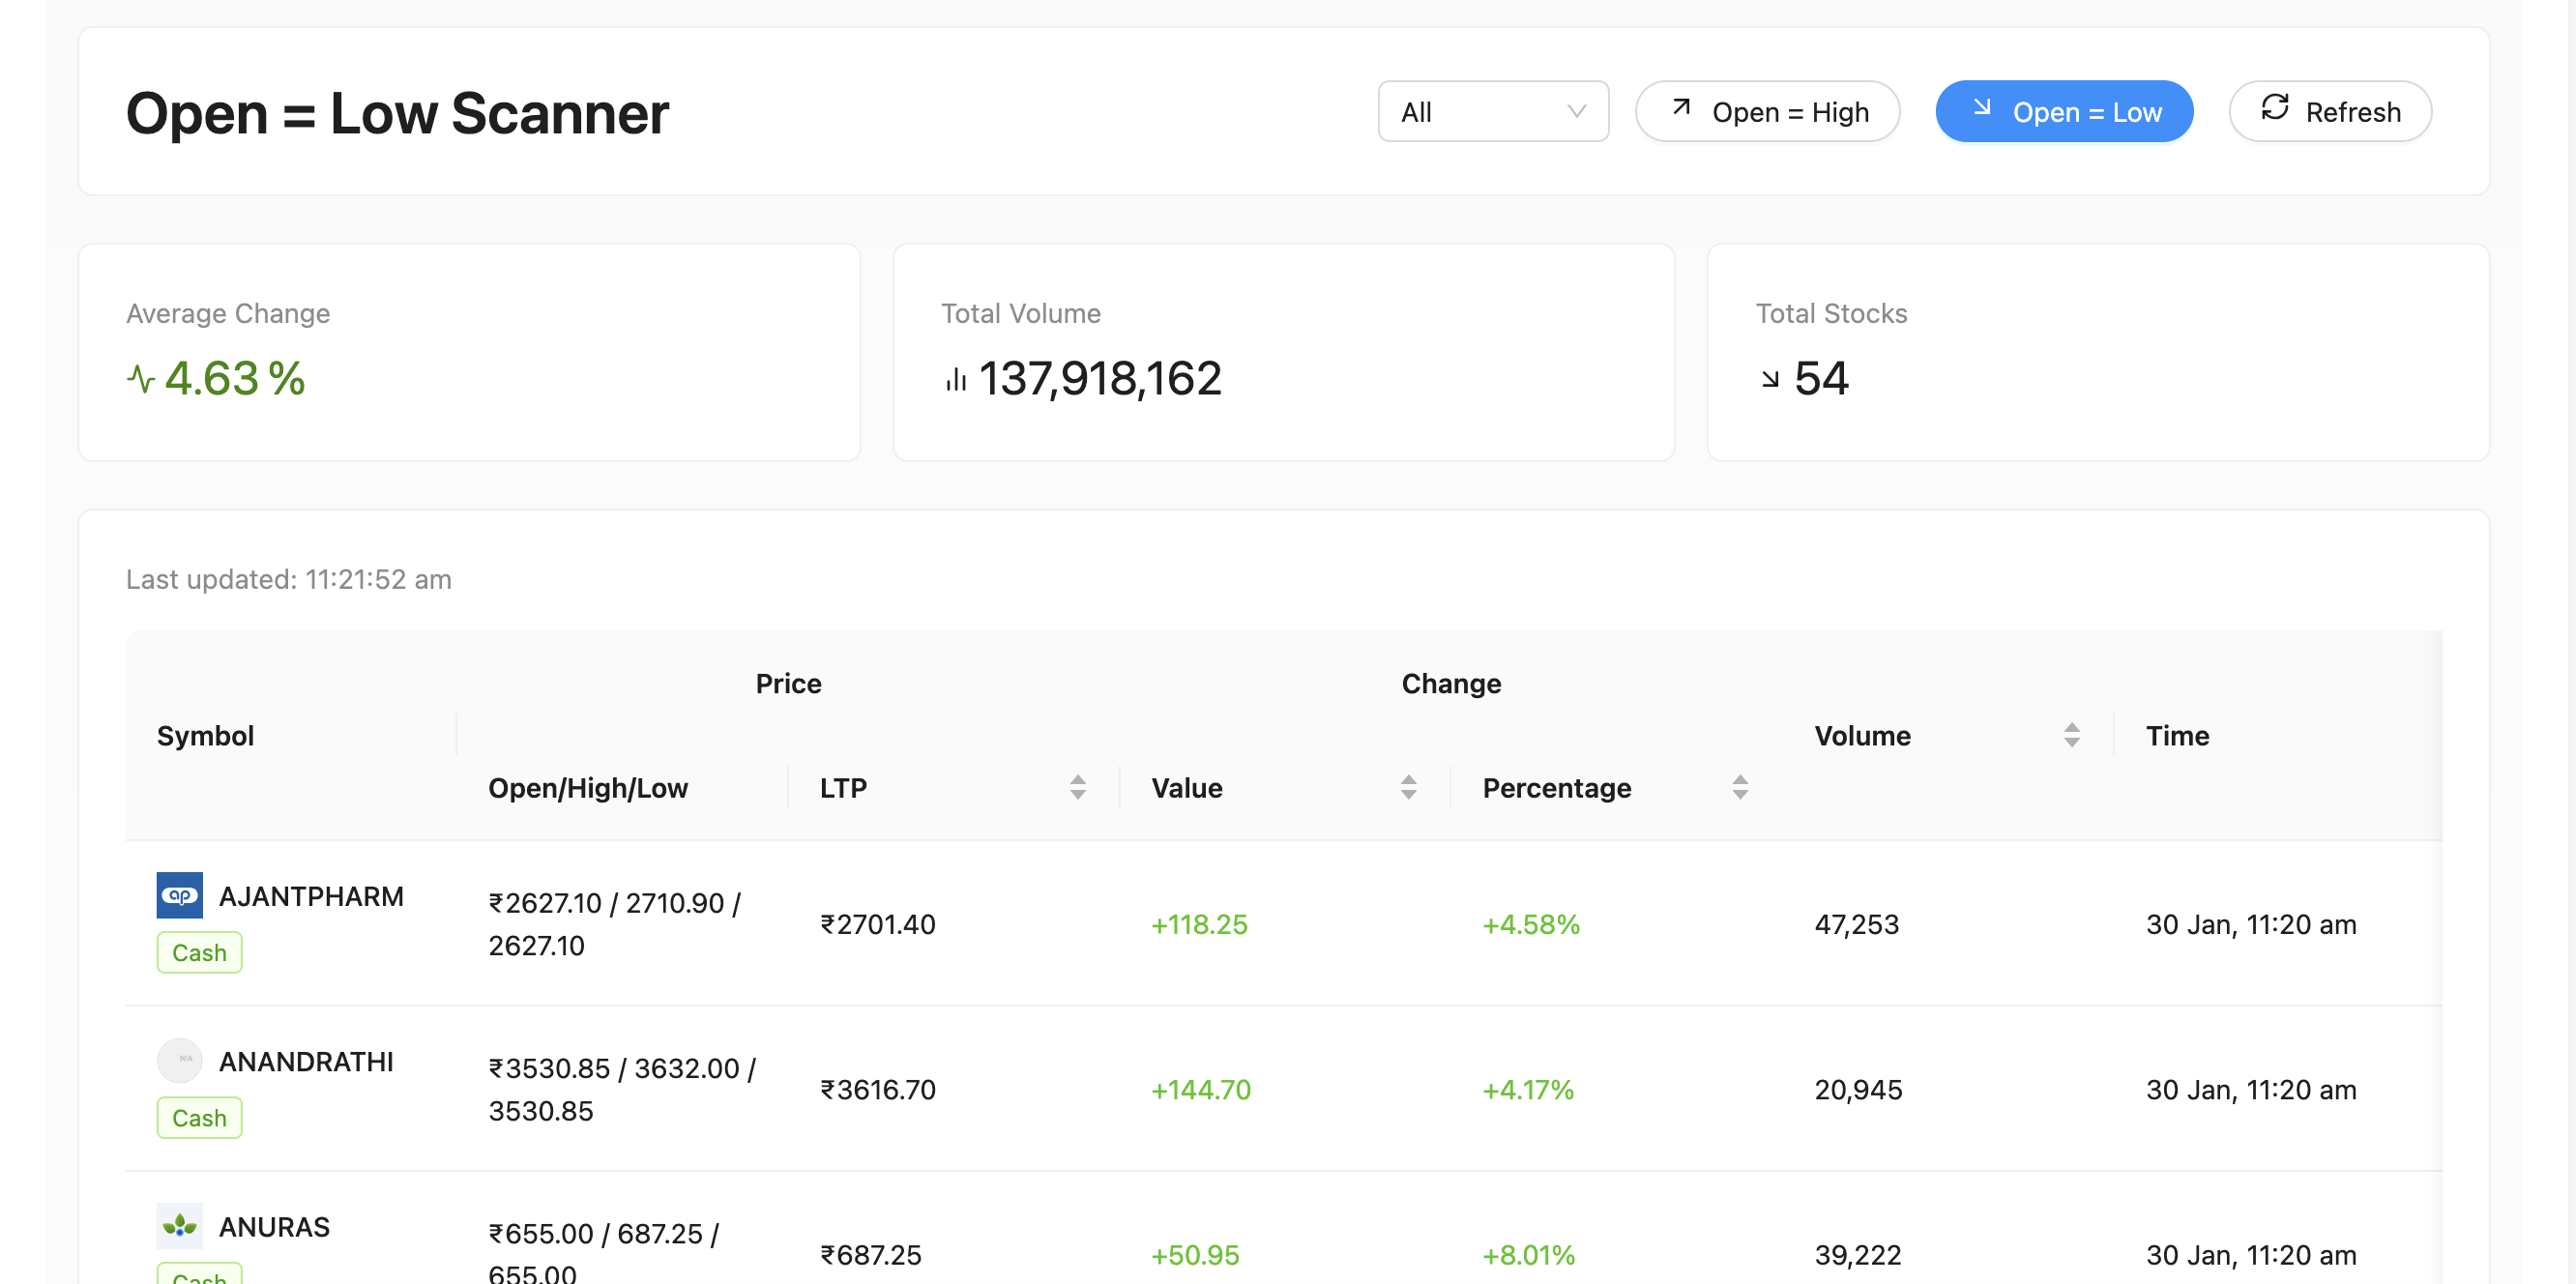Select the Open = Low scanner button
The height and width of the screenshot is (1284, 2576).
[2064, 112]
